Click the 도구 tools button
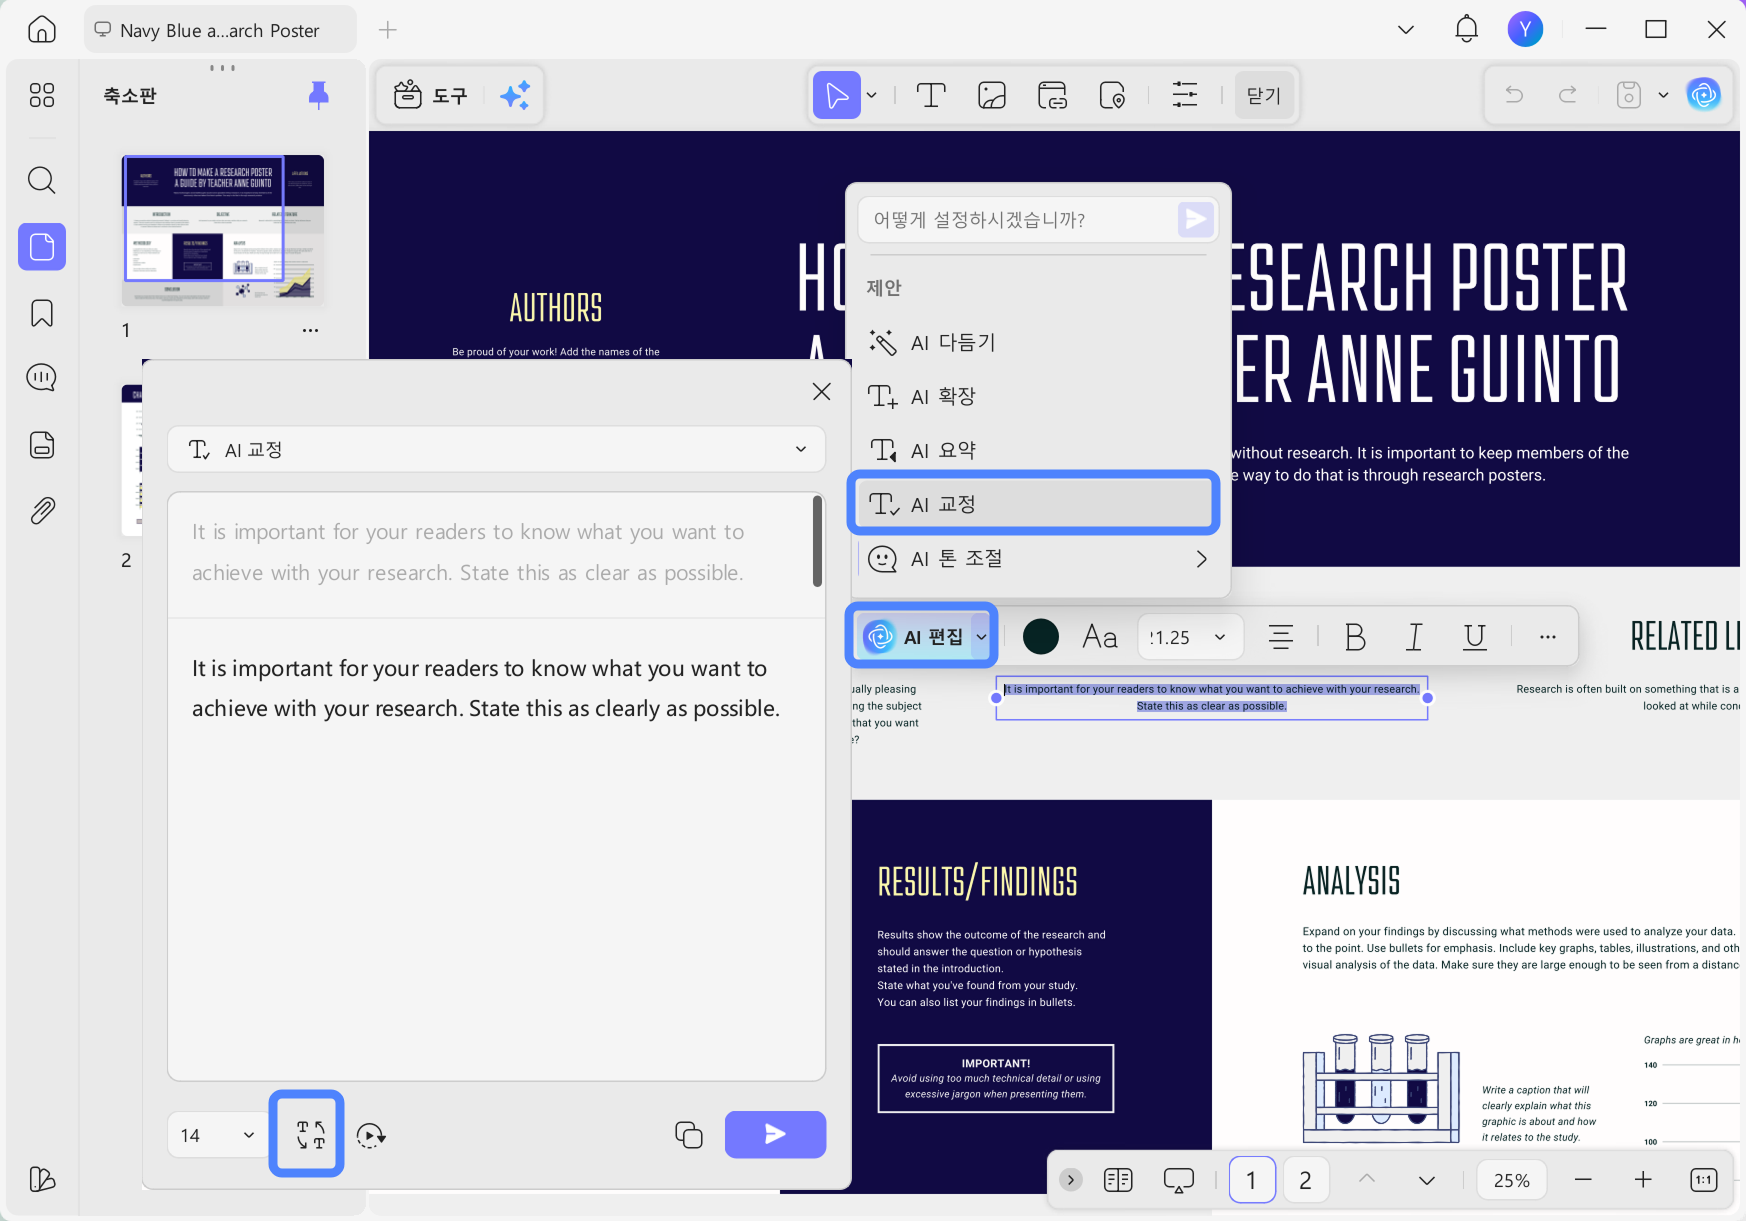Viewport: 1746px width, 1221px height. pyautogui.click(x=431, y=95)
